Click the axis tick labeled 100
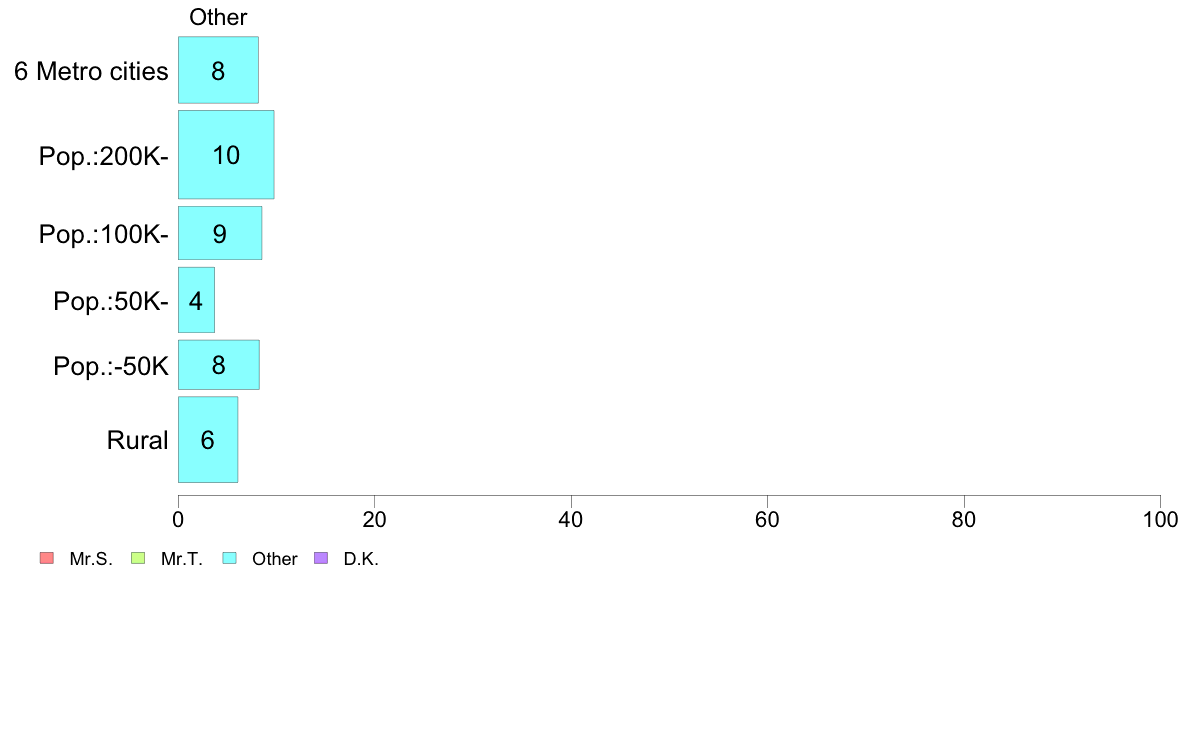This screenshot has width=1188, height=736. click(1160, 519)
